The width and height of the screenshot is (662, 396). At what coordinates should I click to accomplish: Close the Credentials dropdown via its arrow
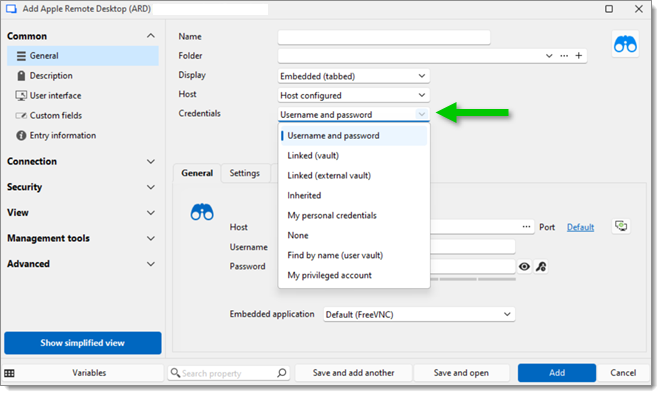pos(421,114)
